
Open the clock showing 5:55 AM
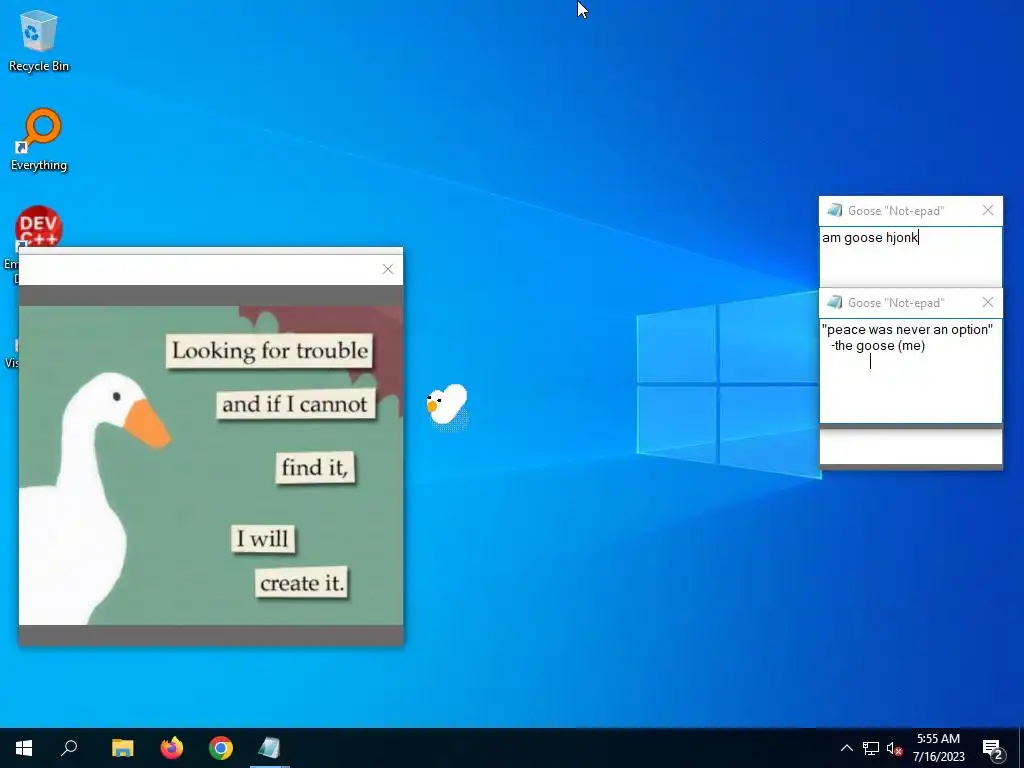coord(938,748)
